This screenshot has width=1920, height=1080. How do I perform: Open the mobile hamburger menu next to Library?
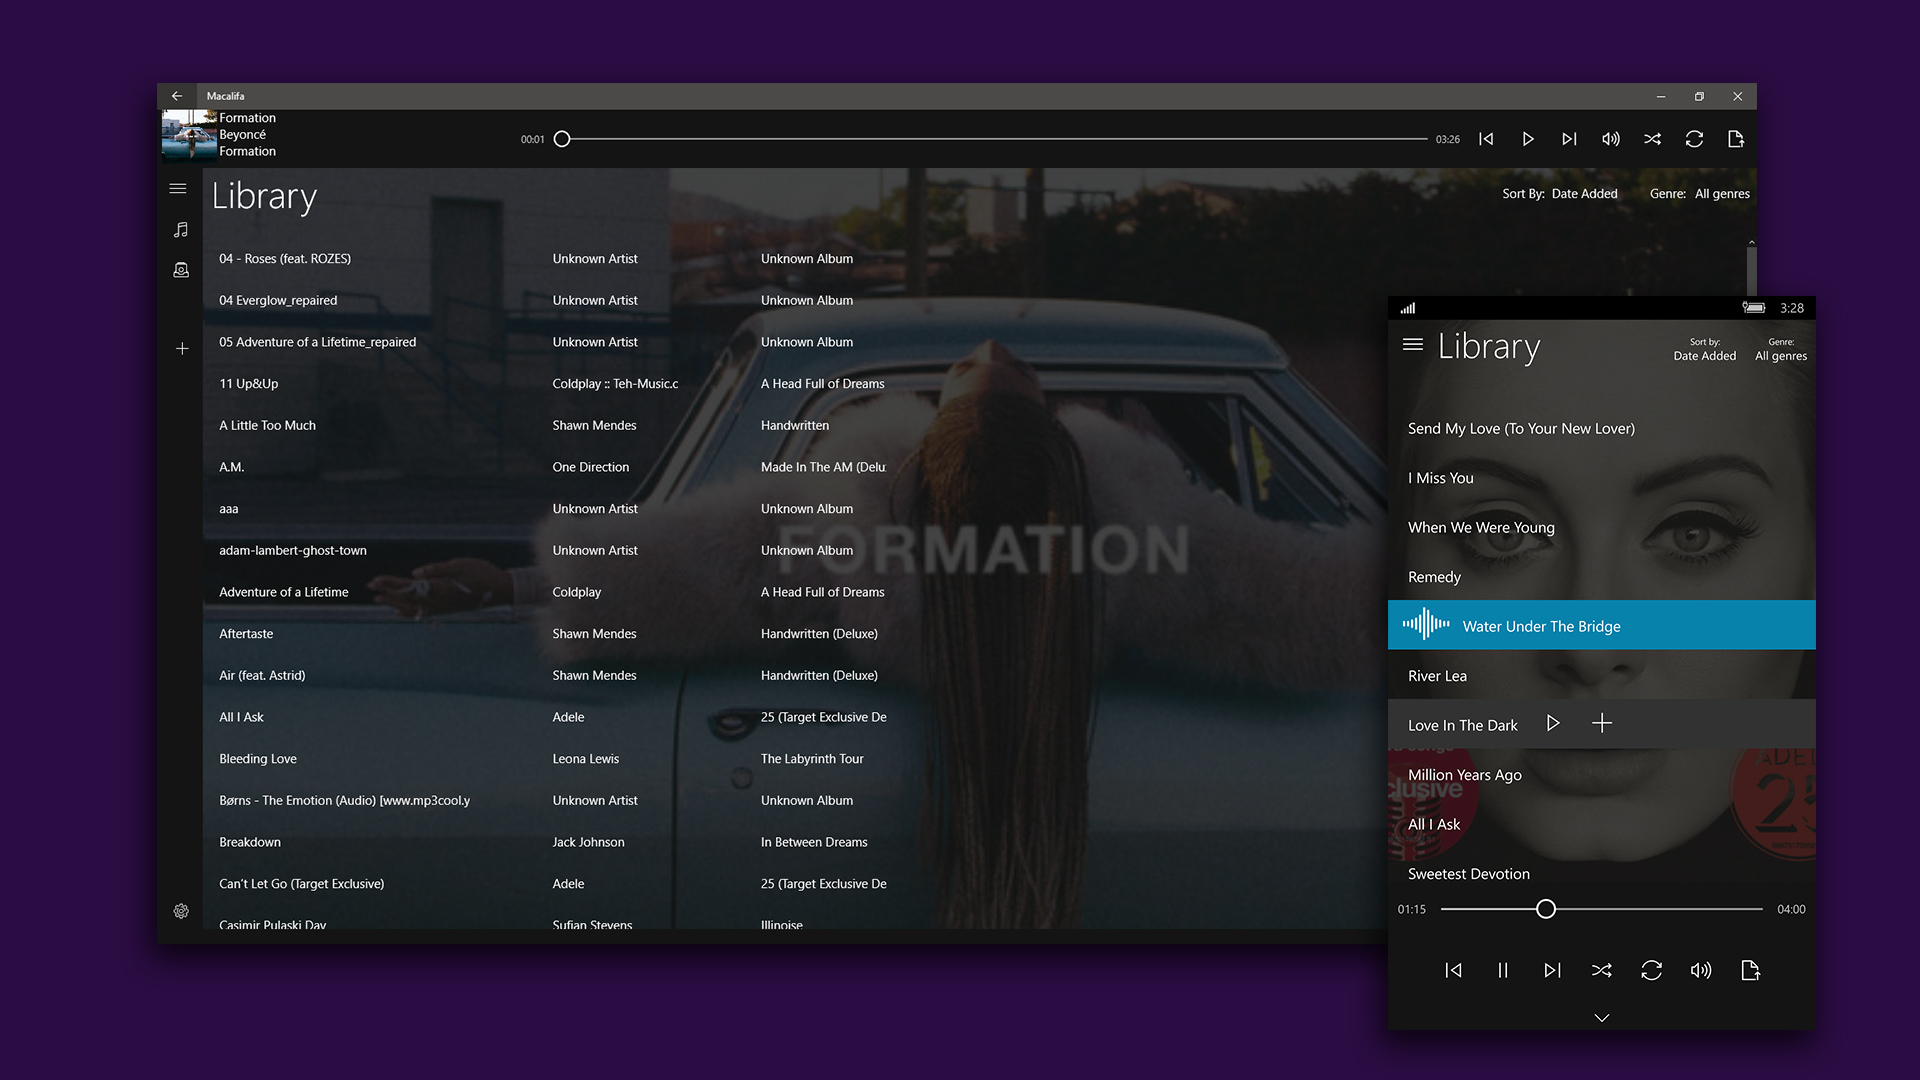tap(1412, 345)
